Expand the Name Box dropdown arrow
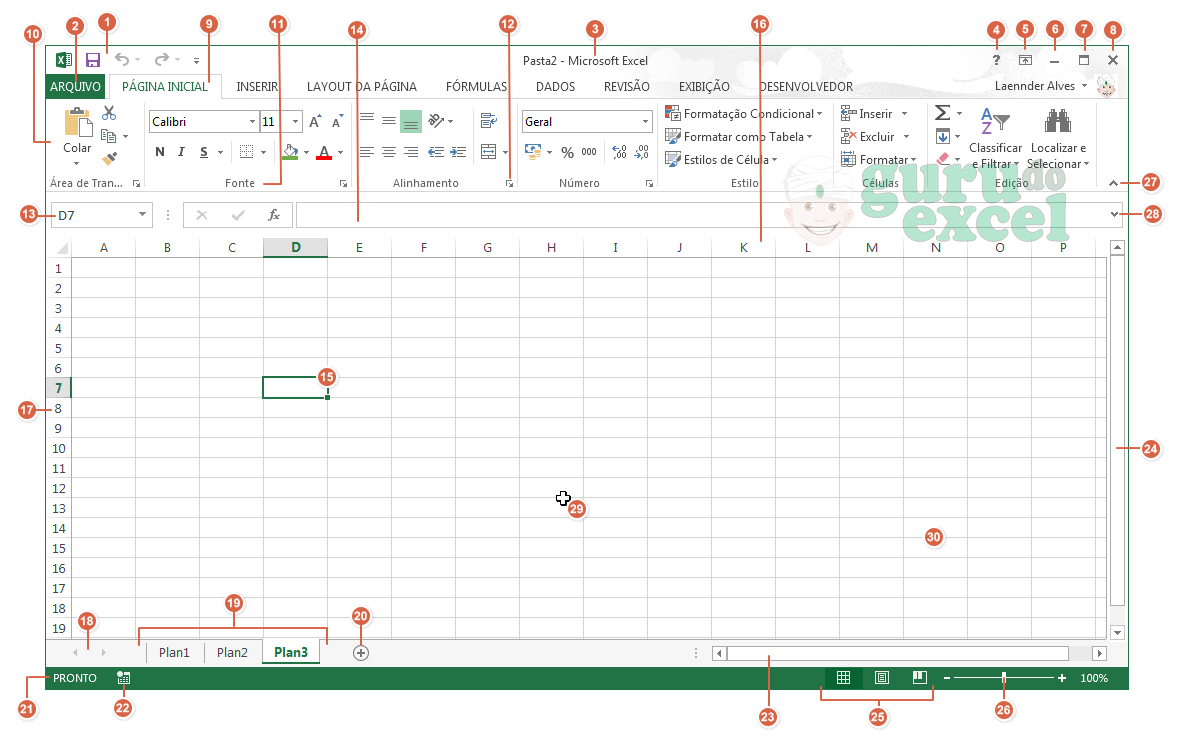This screenshot has height=740, width=1178. click(142, 215)
